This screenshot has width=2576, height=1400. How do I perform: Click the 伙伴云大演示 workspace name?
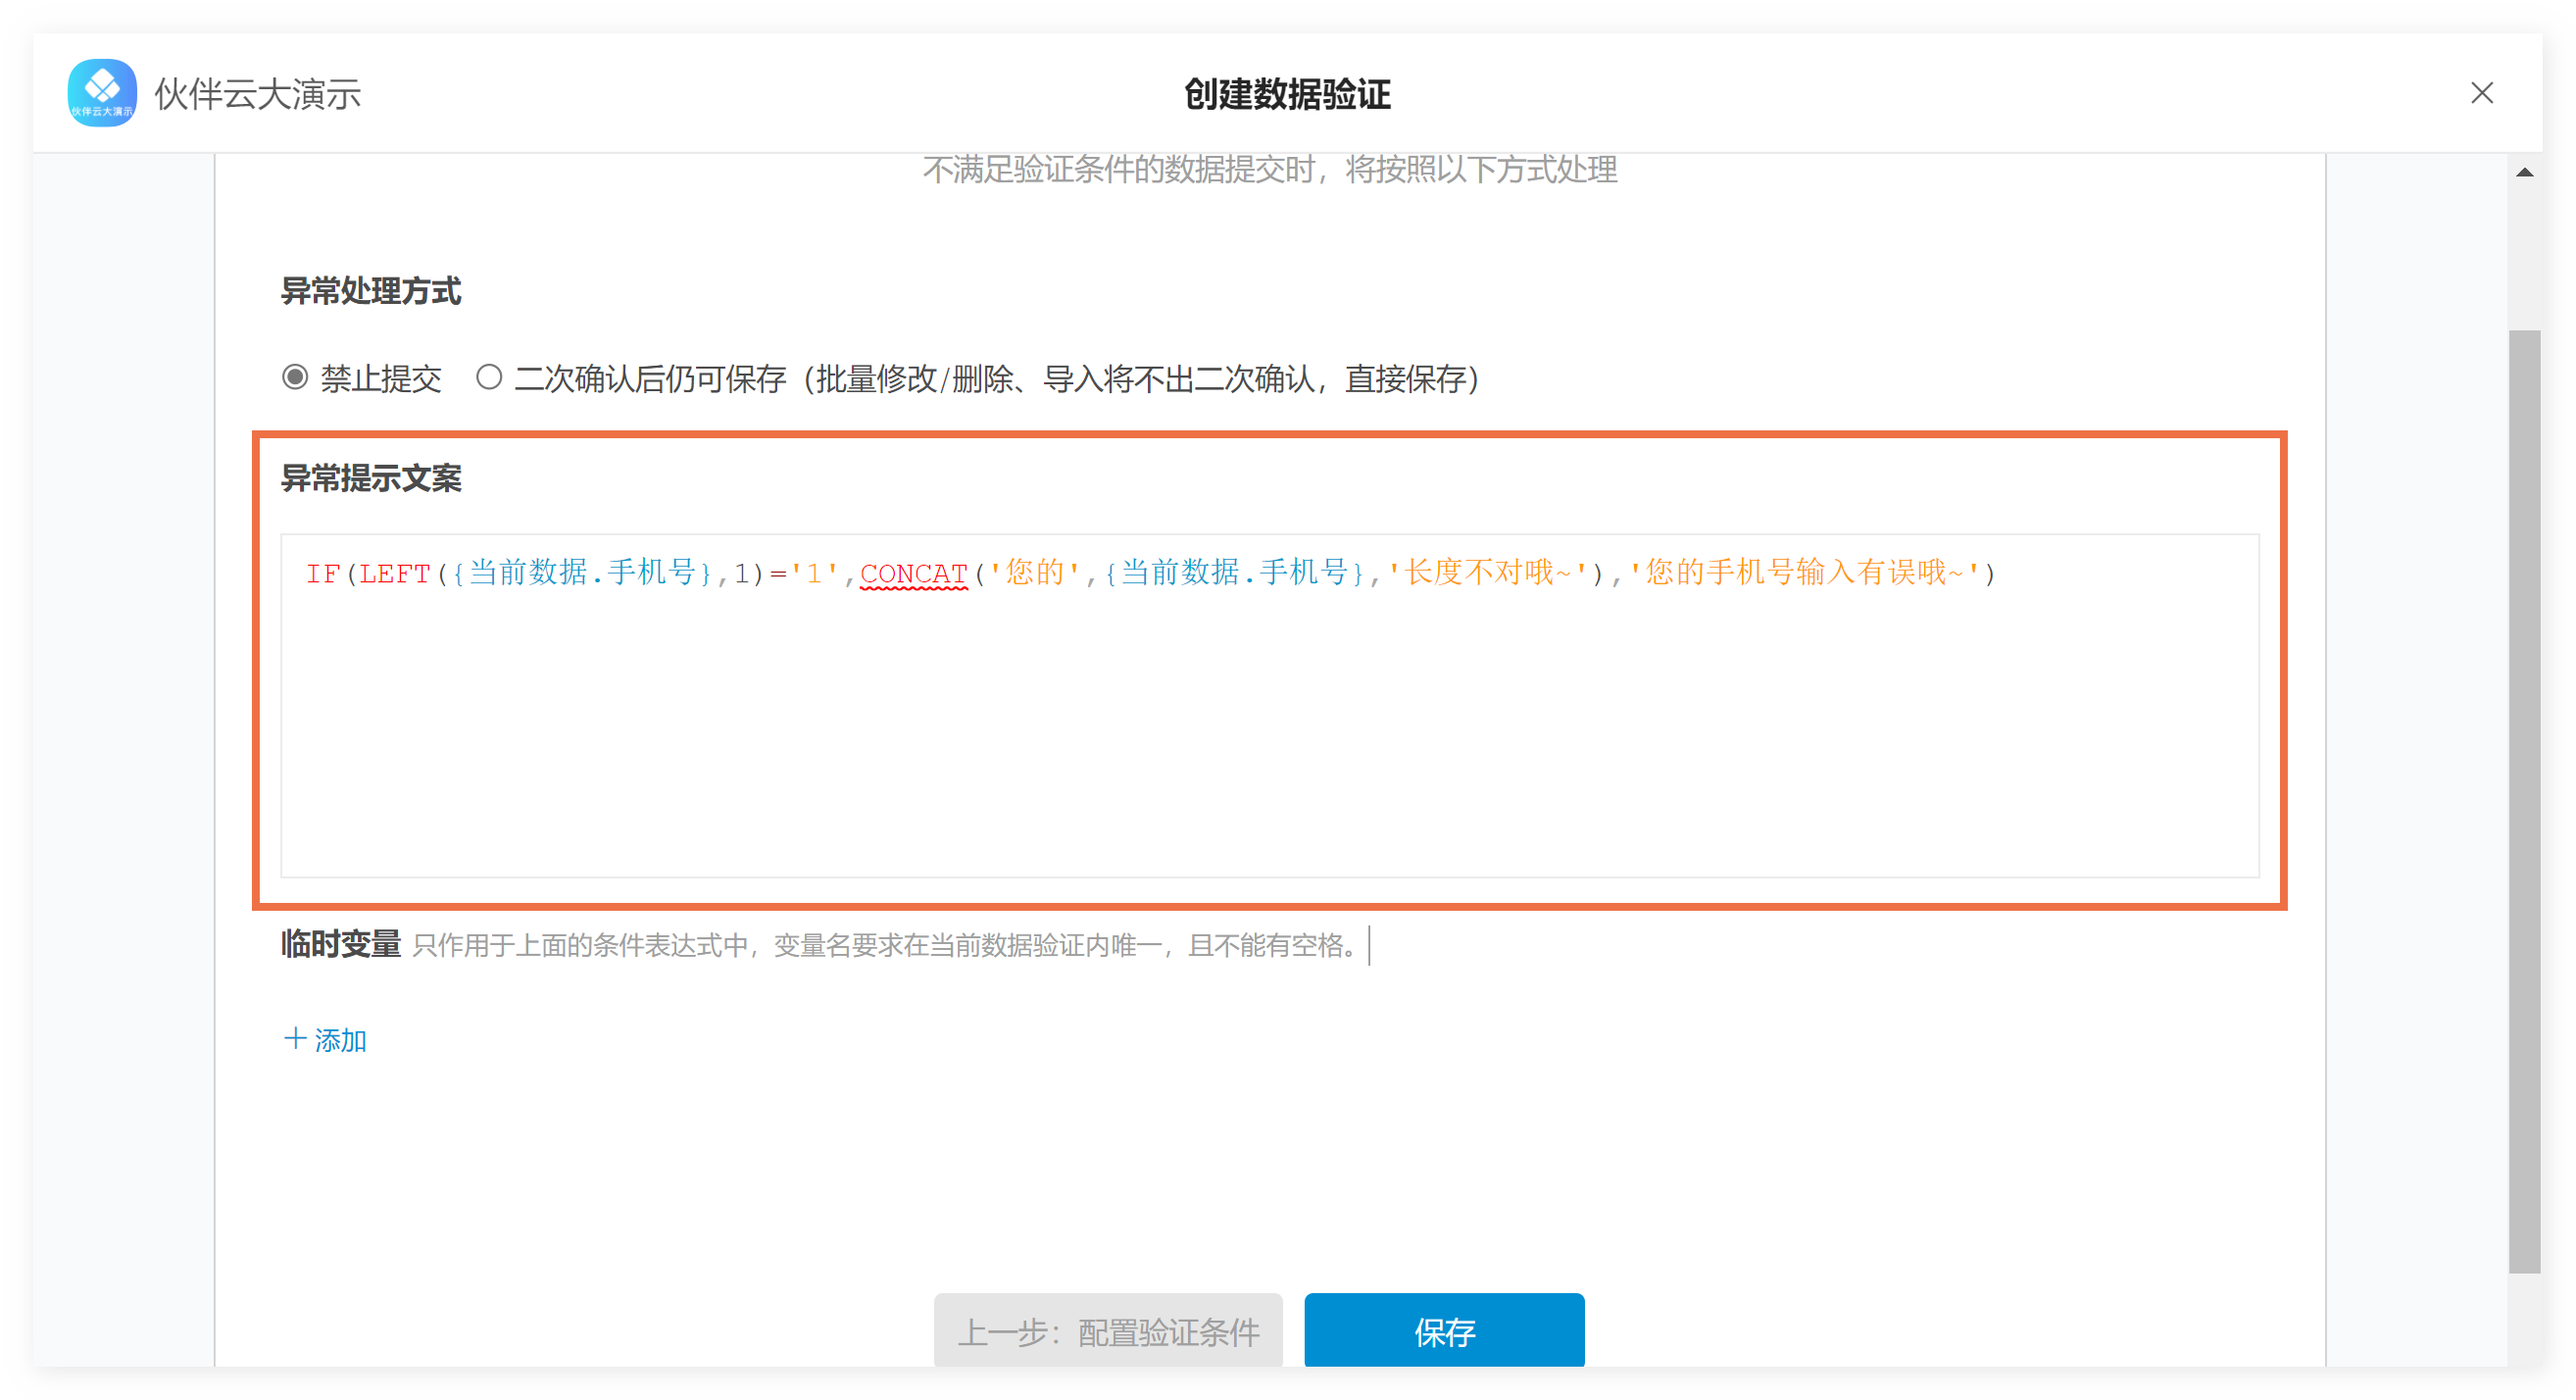(258, 95)
